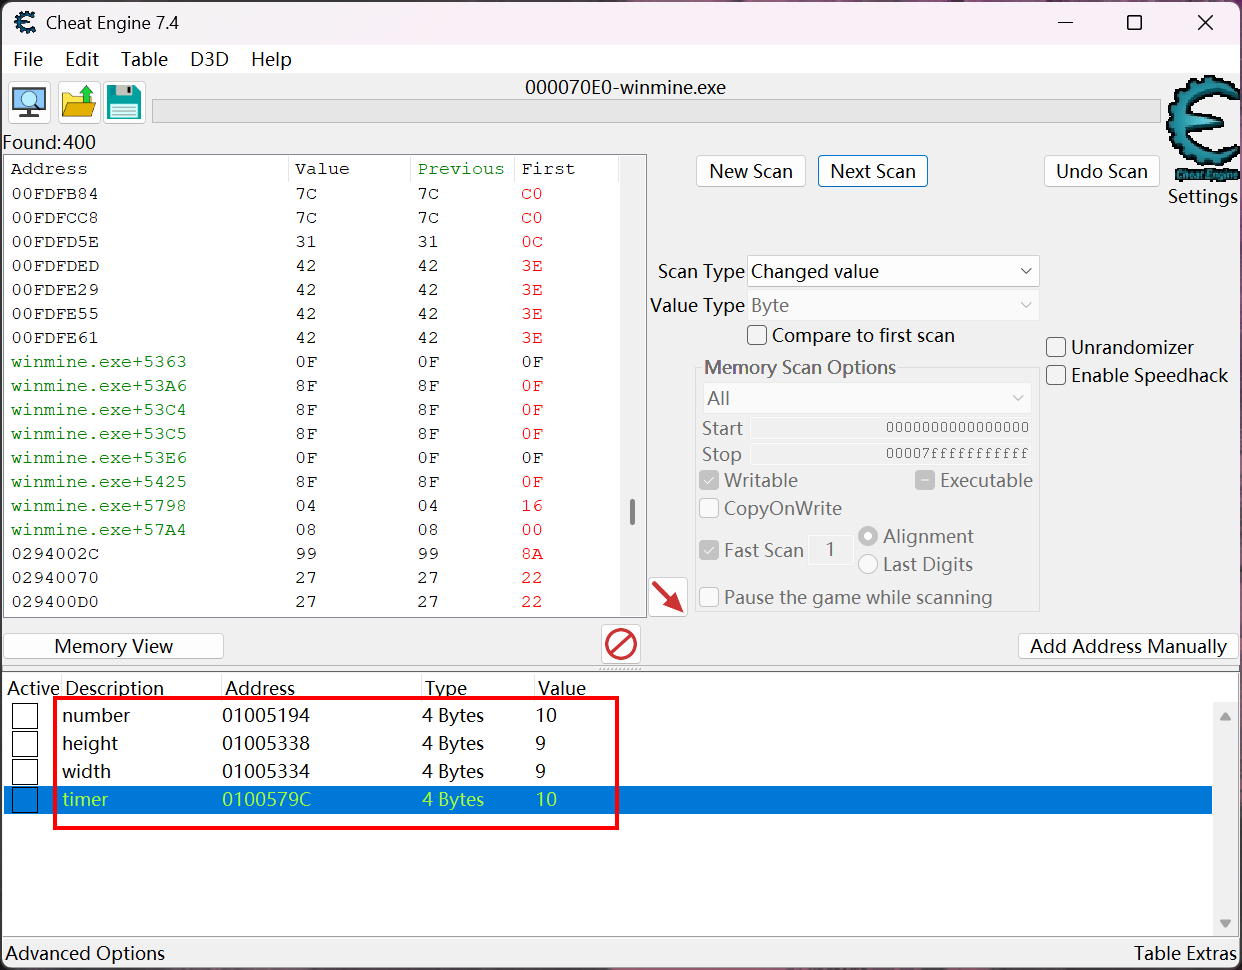The height and width of the screenshot is (970, 1242).
Task: Select result row winmine.exe+53E6
Action: (x=312, y=458)
